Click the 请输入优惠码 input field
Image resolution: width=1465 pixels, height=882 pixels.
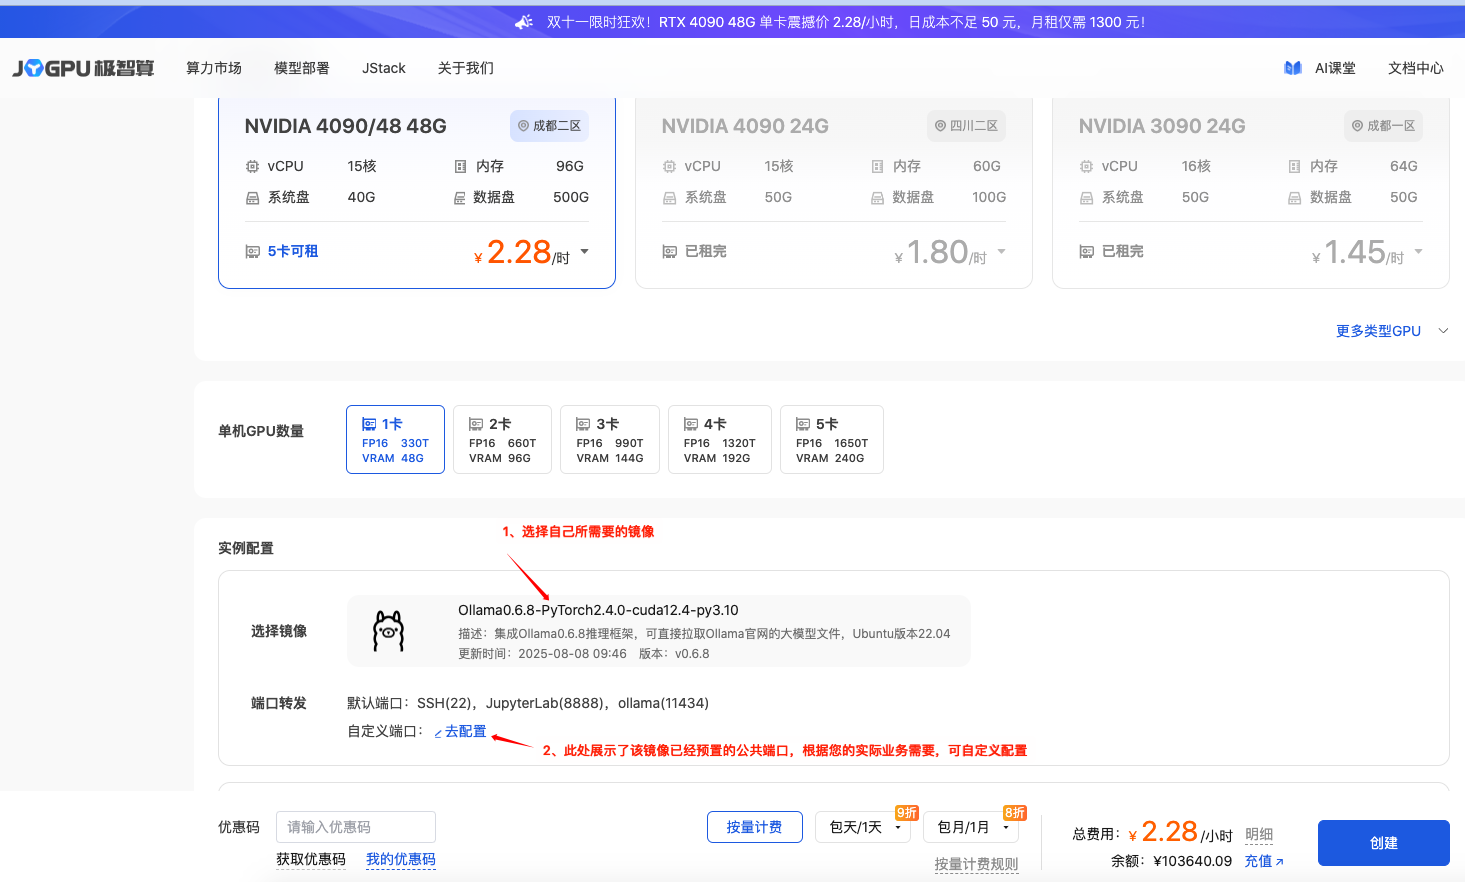point(355,827)
